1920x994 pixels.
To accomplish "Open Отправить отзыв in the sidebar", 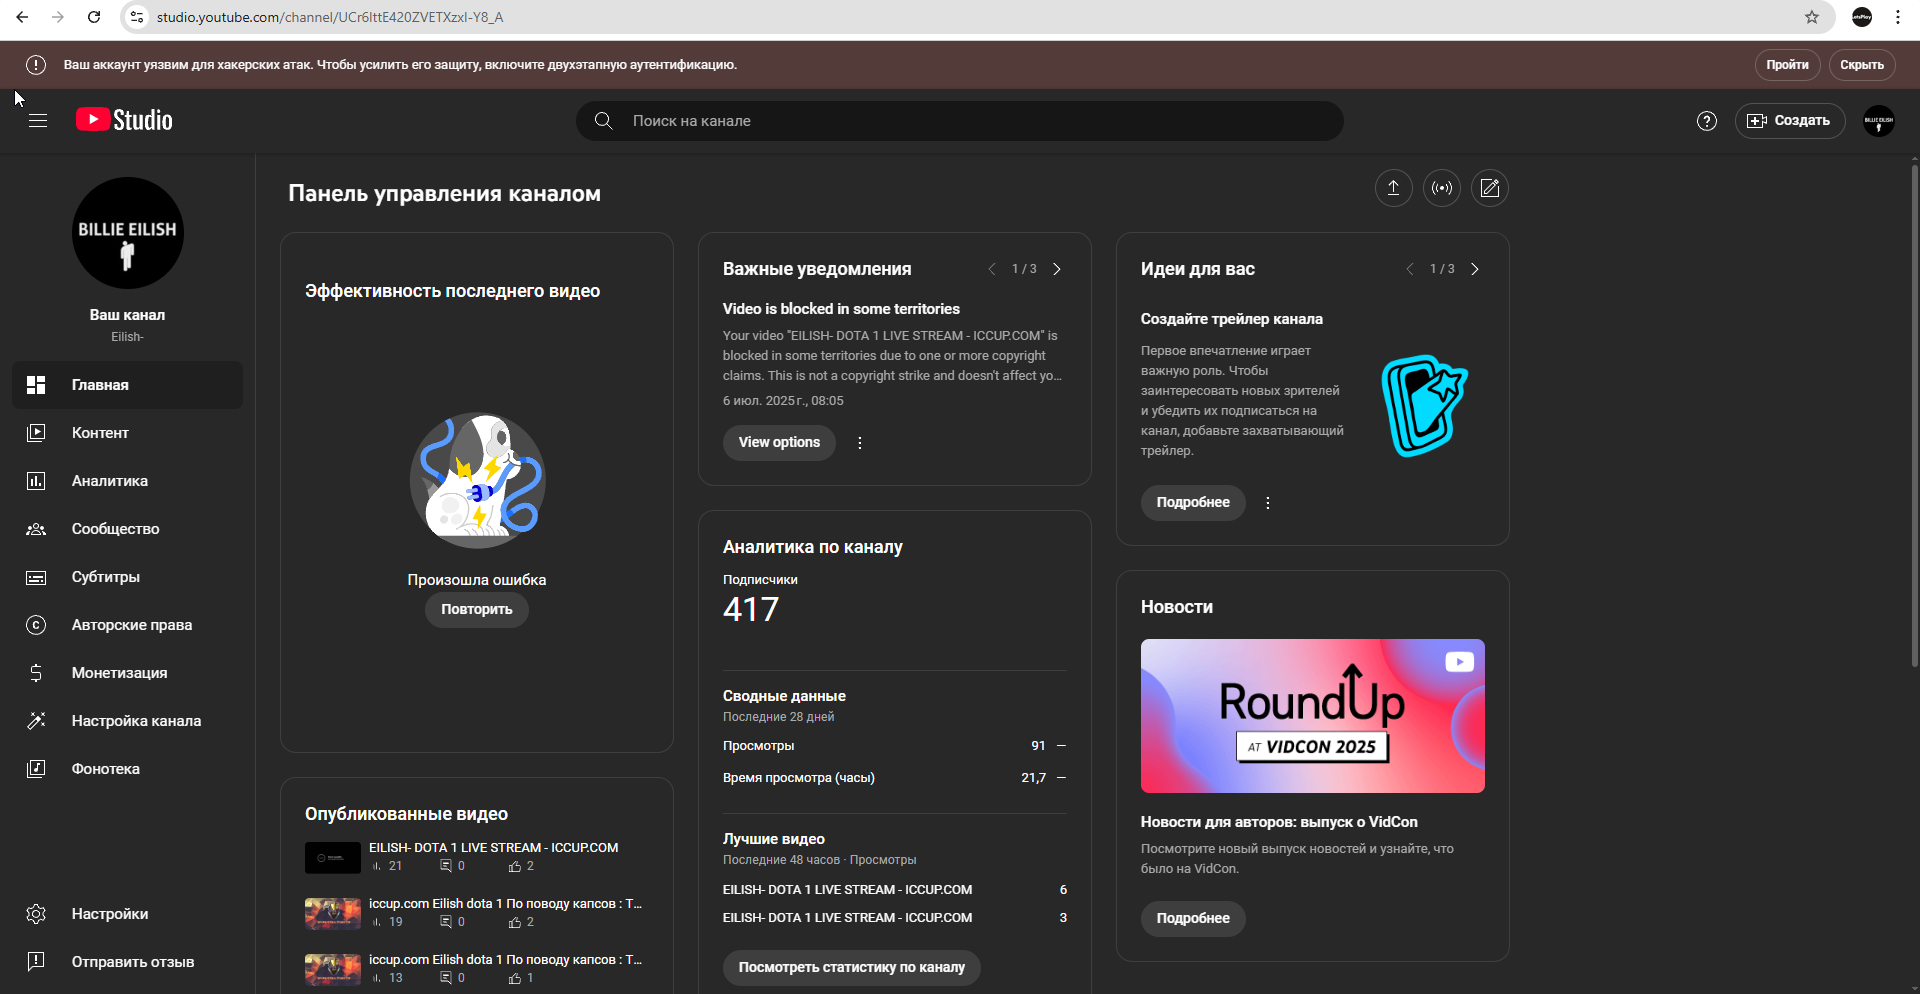I will tap(127, 962).
